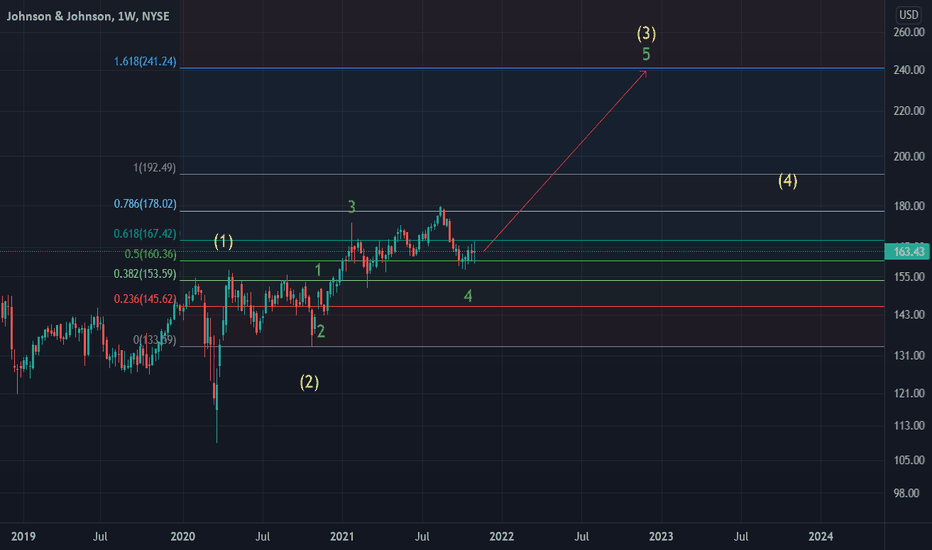Select the 1(192.49) Fibonacci level label
The image size is (932, 550).
[155, 168]
